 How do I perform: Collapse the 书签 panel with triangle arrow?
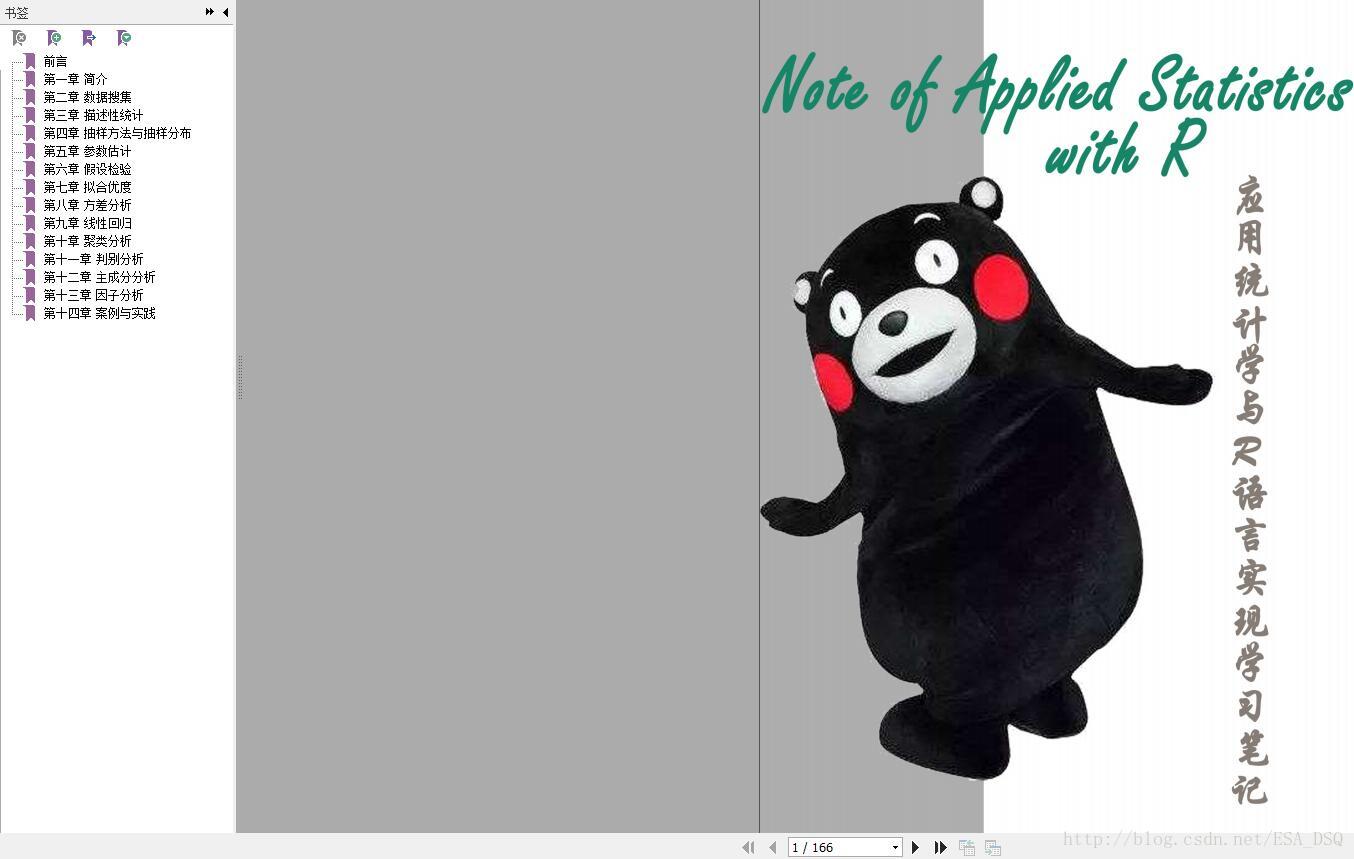point(225,12)
